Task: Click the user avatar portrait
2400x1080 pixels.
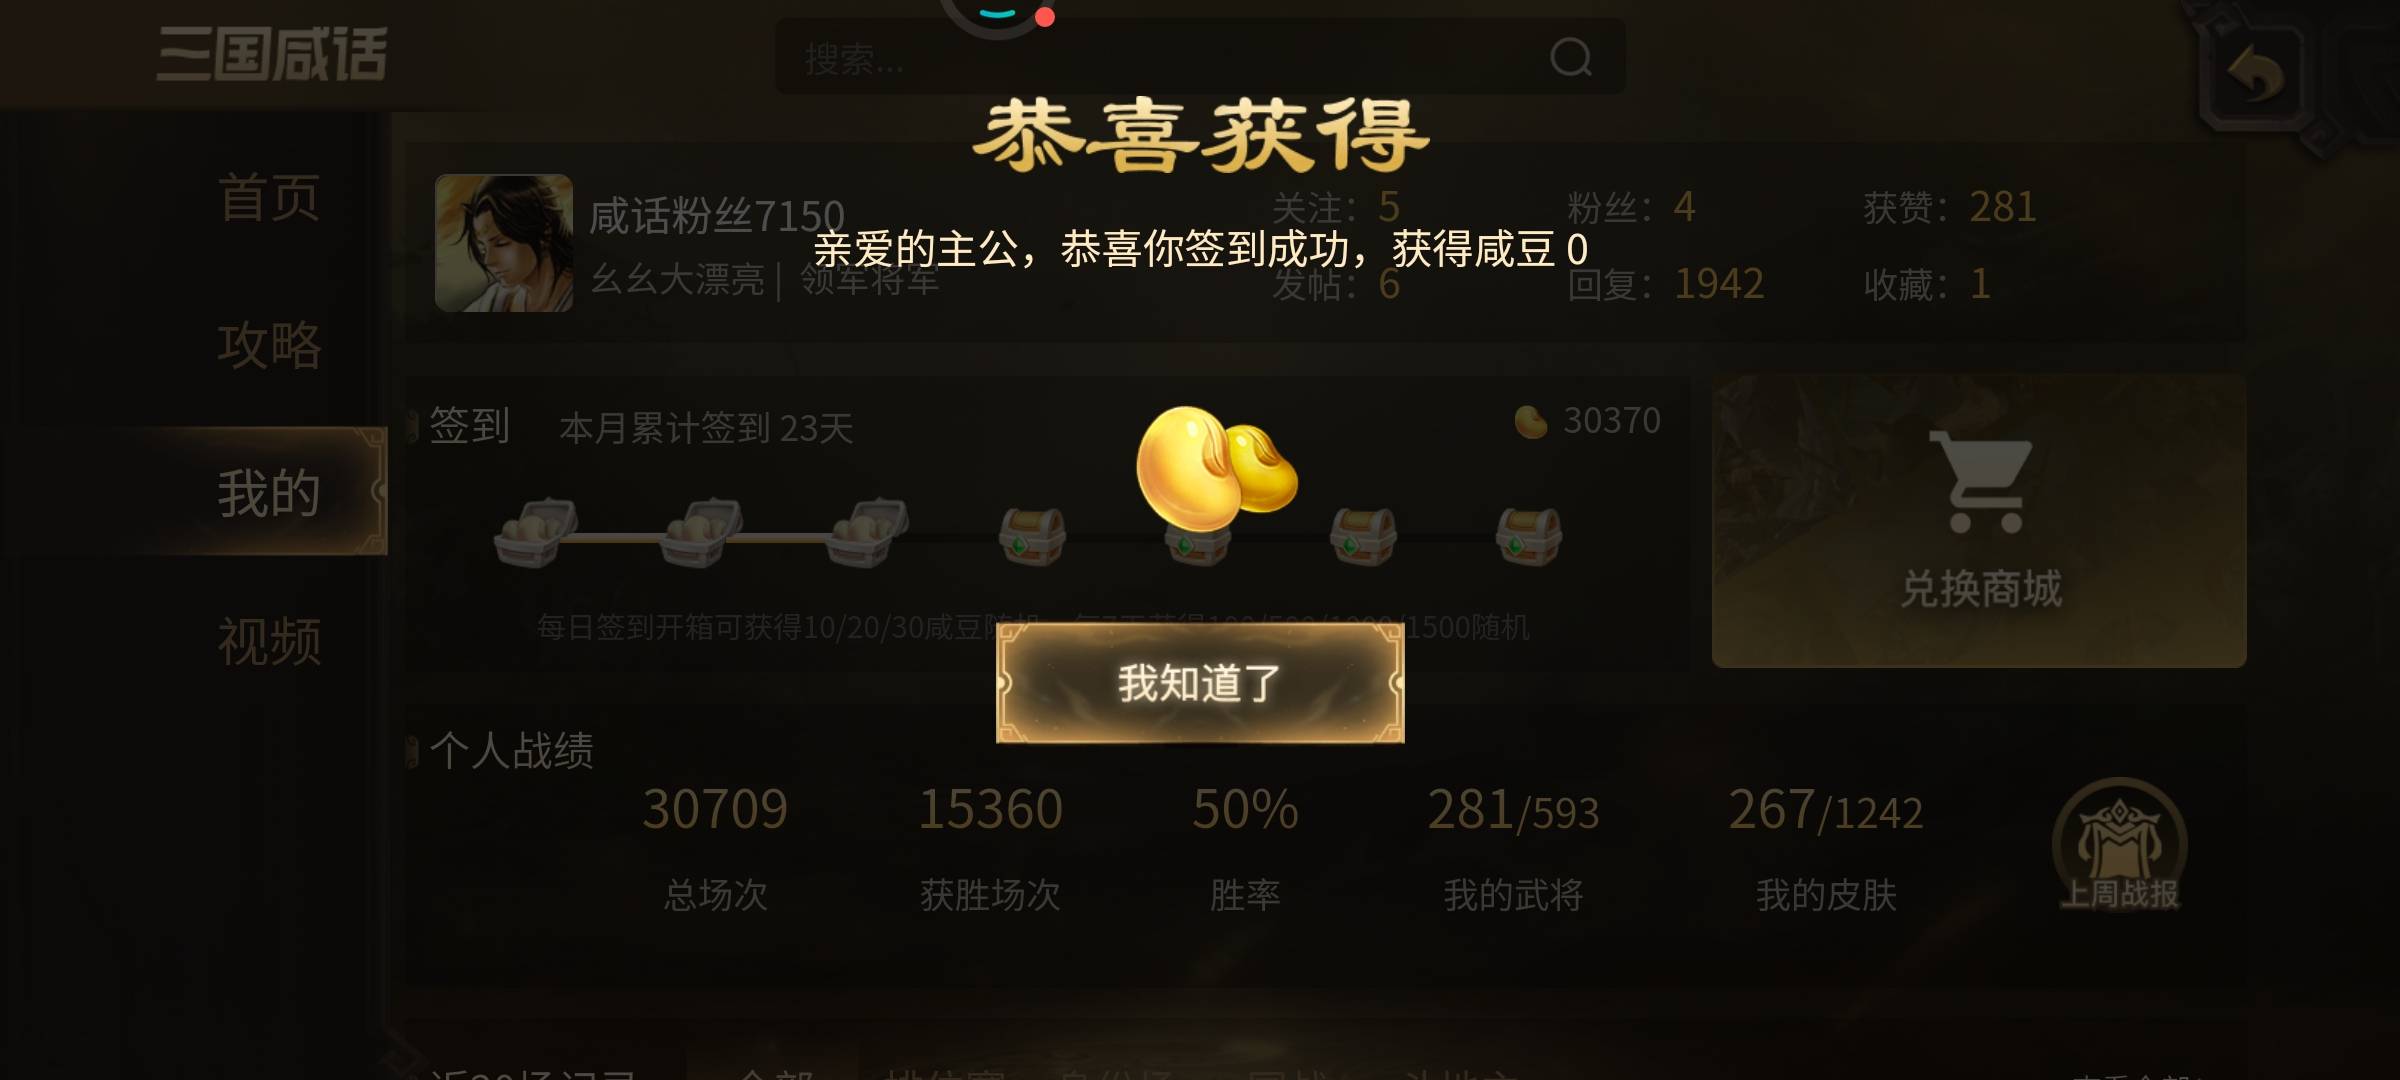Action: coord(504,243)
